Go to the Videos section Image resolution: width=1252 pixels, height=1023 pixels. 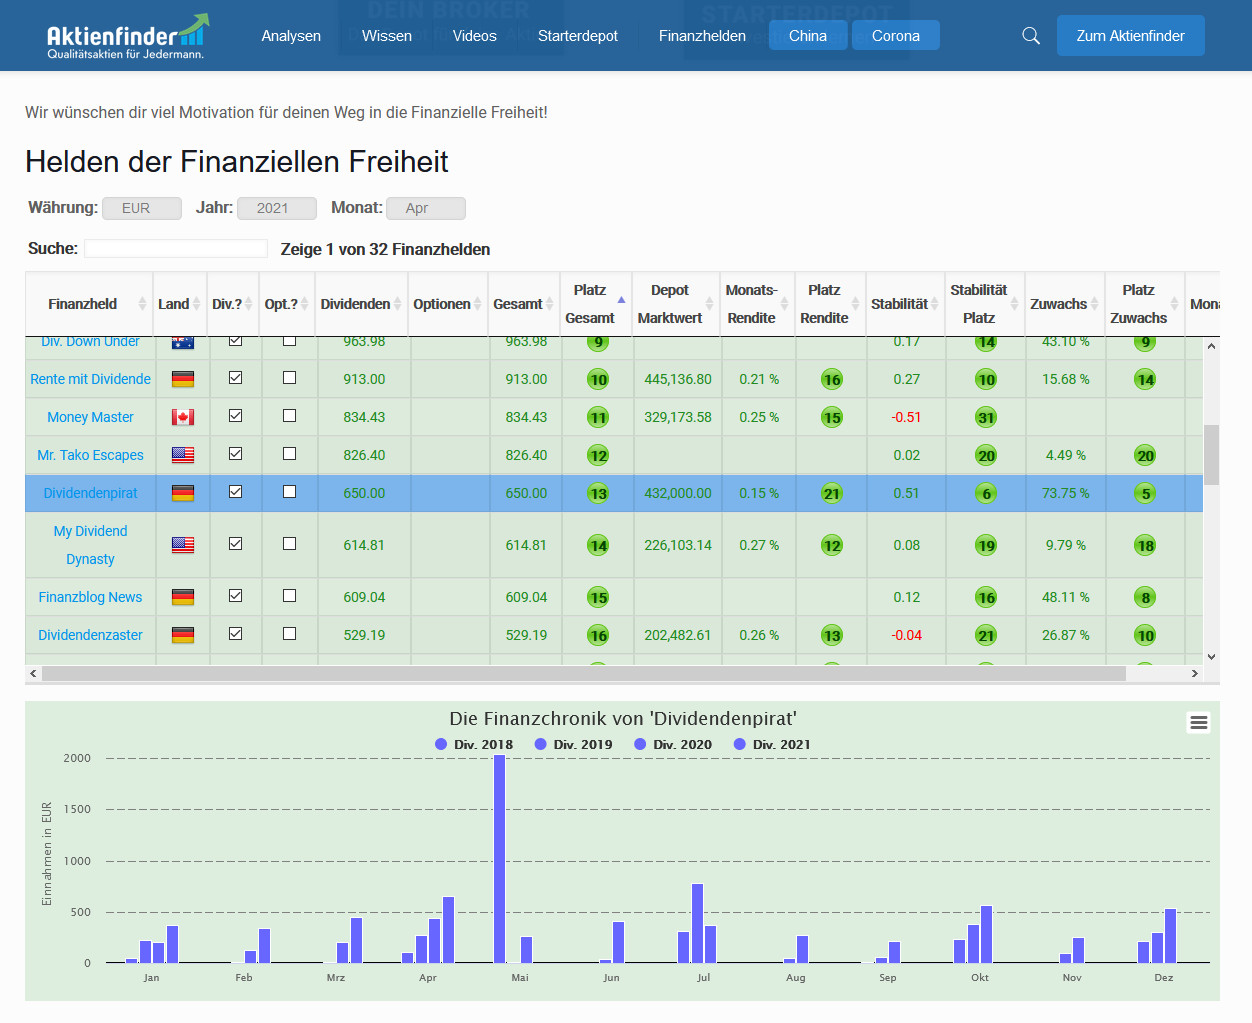click(x=475, y=36)
